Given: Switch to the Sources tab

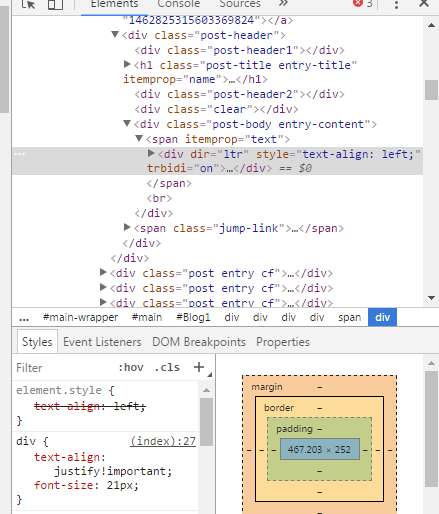Looking at the screenshot, I should tap(240, 4).
